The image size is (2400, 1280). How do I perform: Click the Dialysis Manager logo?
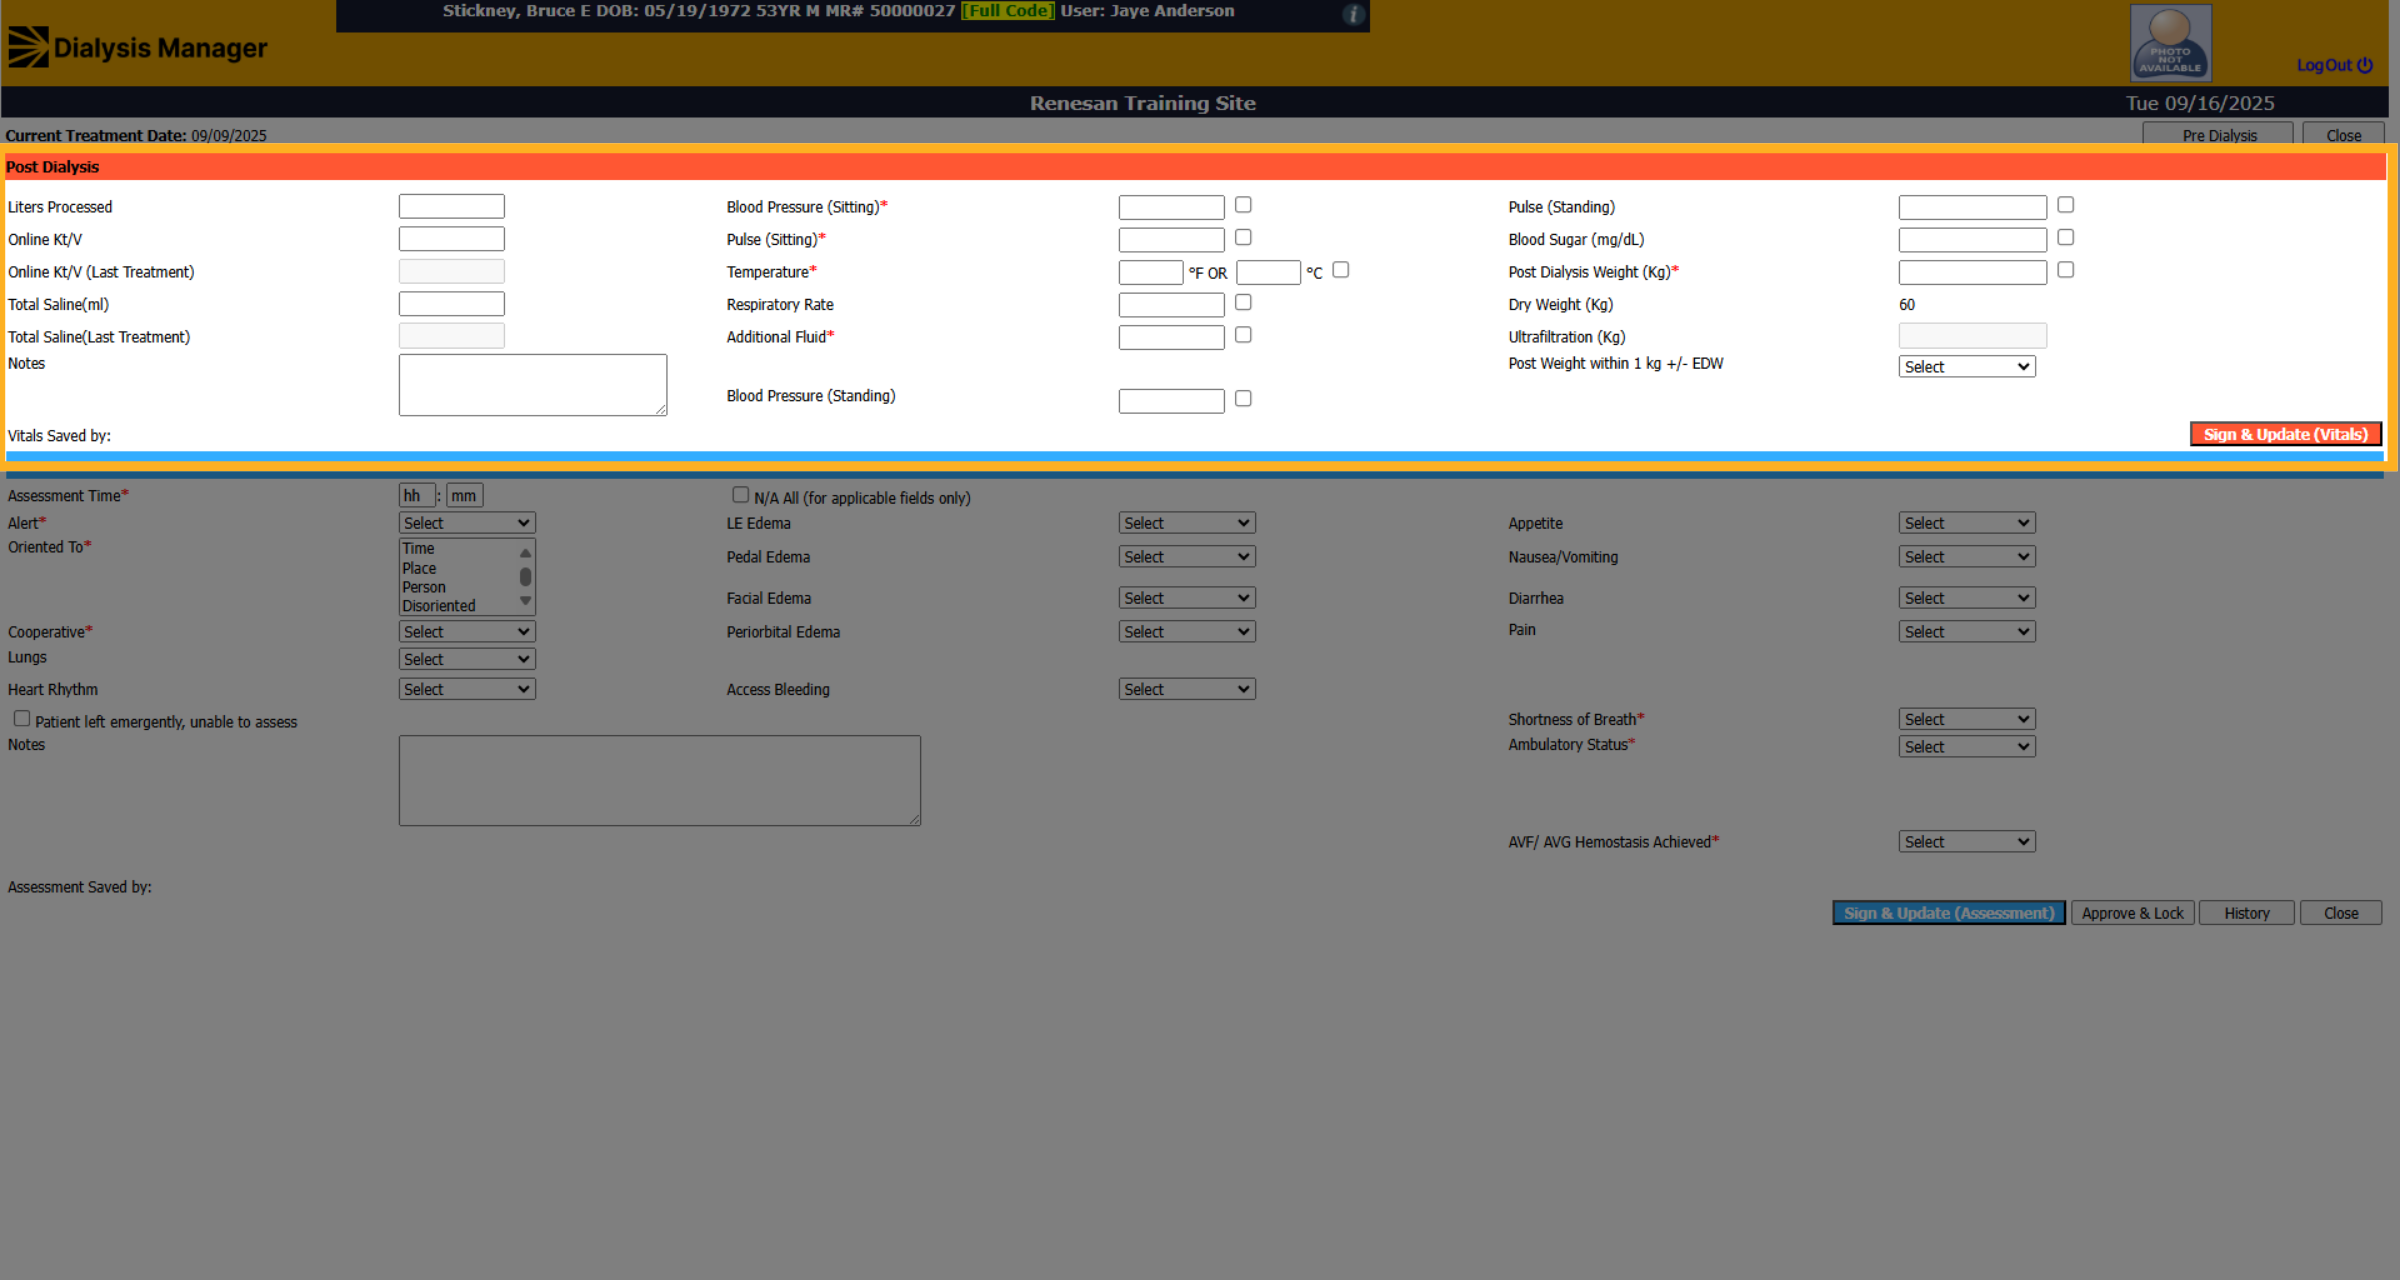[x=138, y=47]
